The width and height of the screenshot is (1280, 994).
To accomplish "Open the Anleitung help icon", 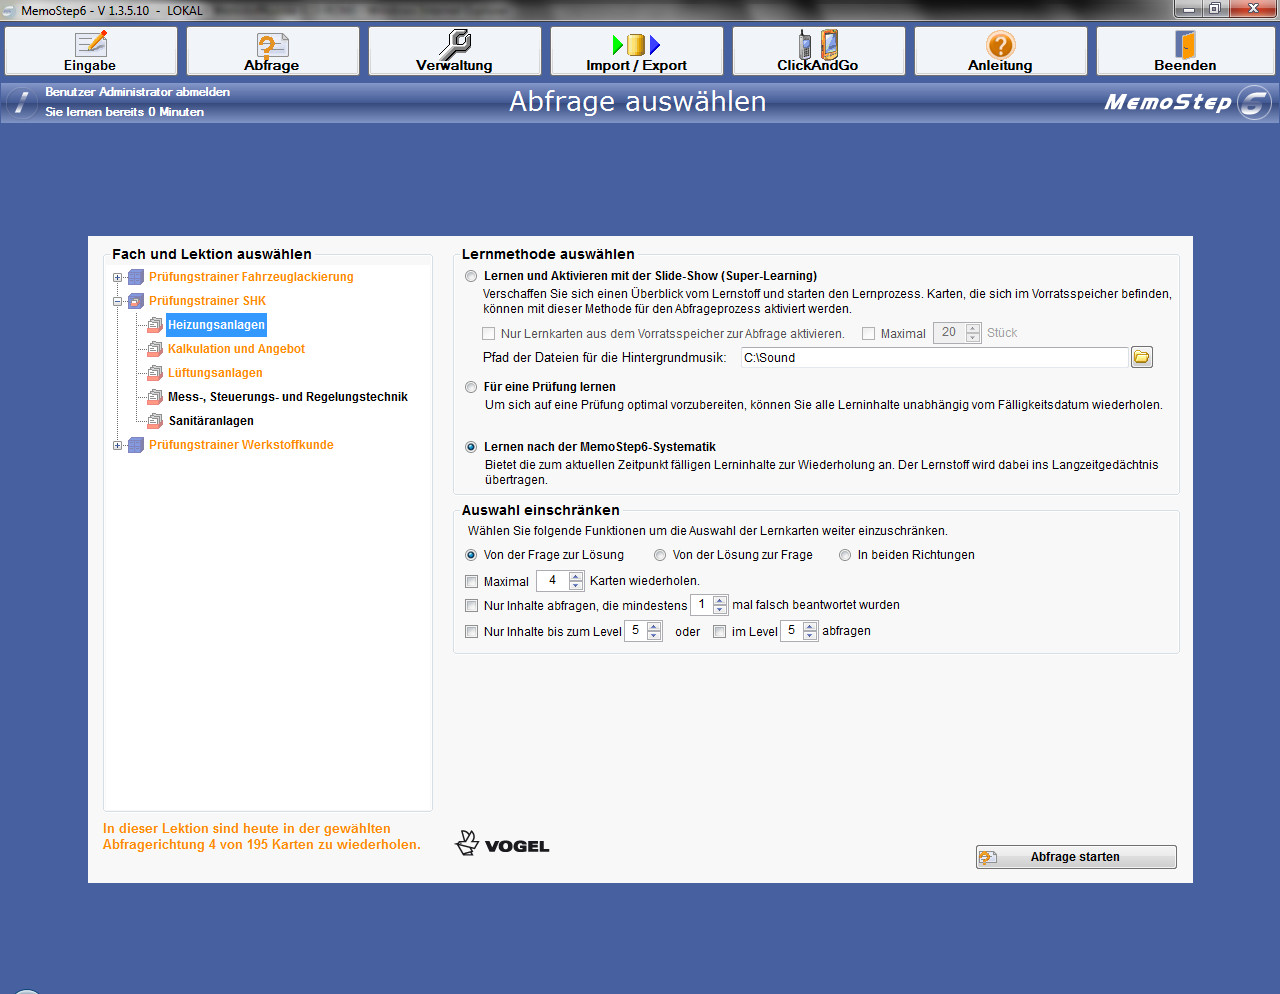I will [x=1000, y=45].
